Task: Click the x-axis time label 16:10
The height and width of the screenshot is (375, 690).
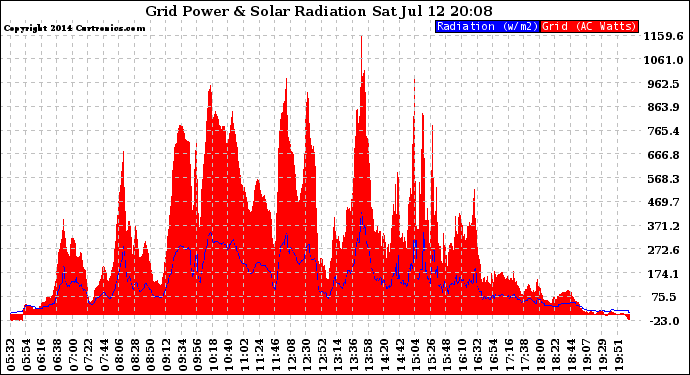Action: (461, 354)
